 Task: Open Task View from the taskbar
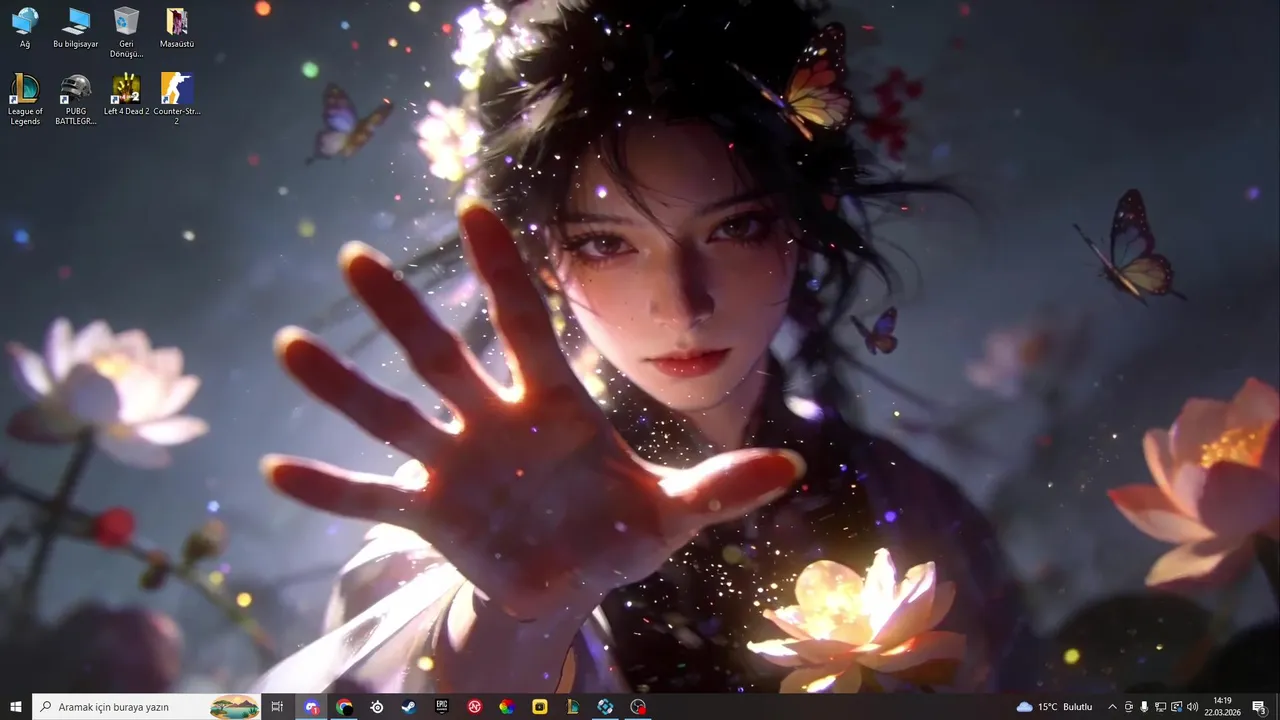click(x=277, y=707)
